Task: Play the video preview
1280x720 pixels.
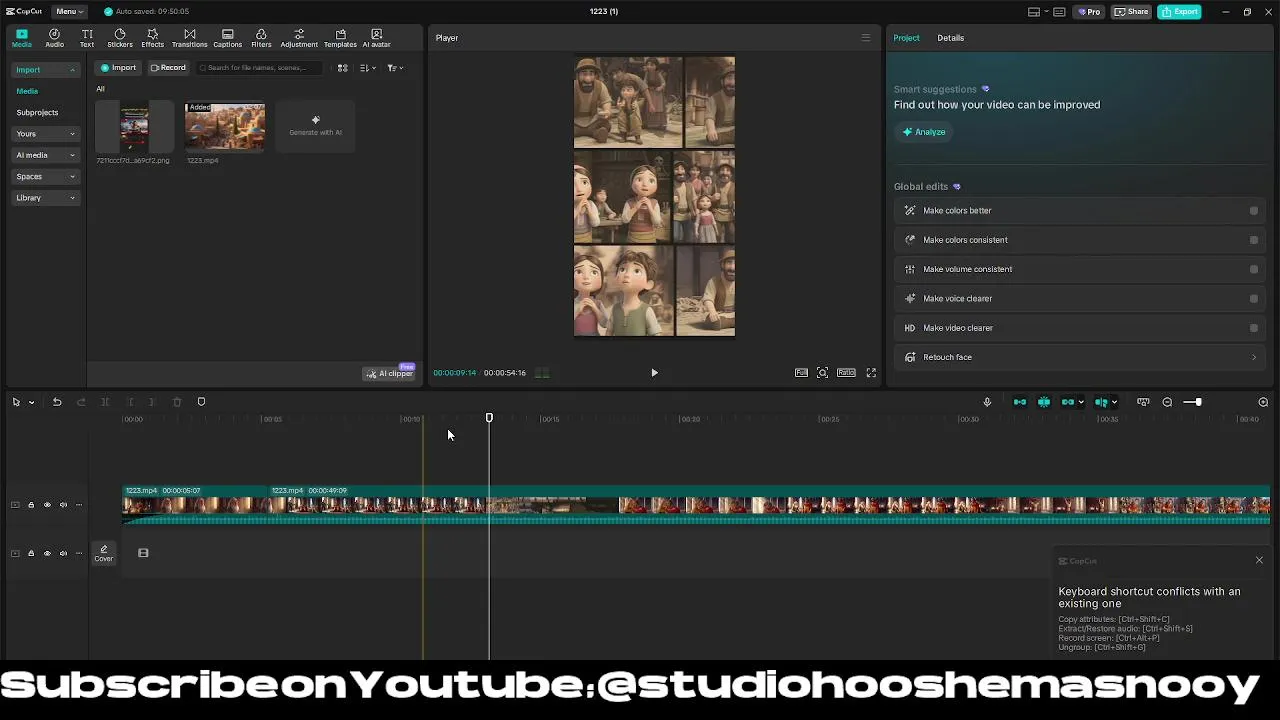Action: (654, 373)
